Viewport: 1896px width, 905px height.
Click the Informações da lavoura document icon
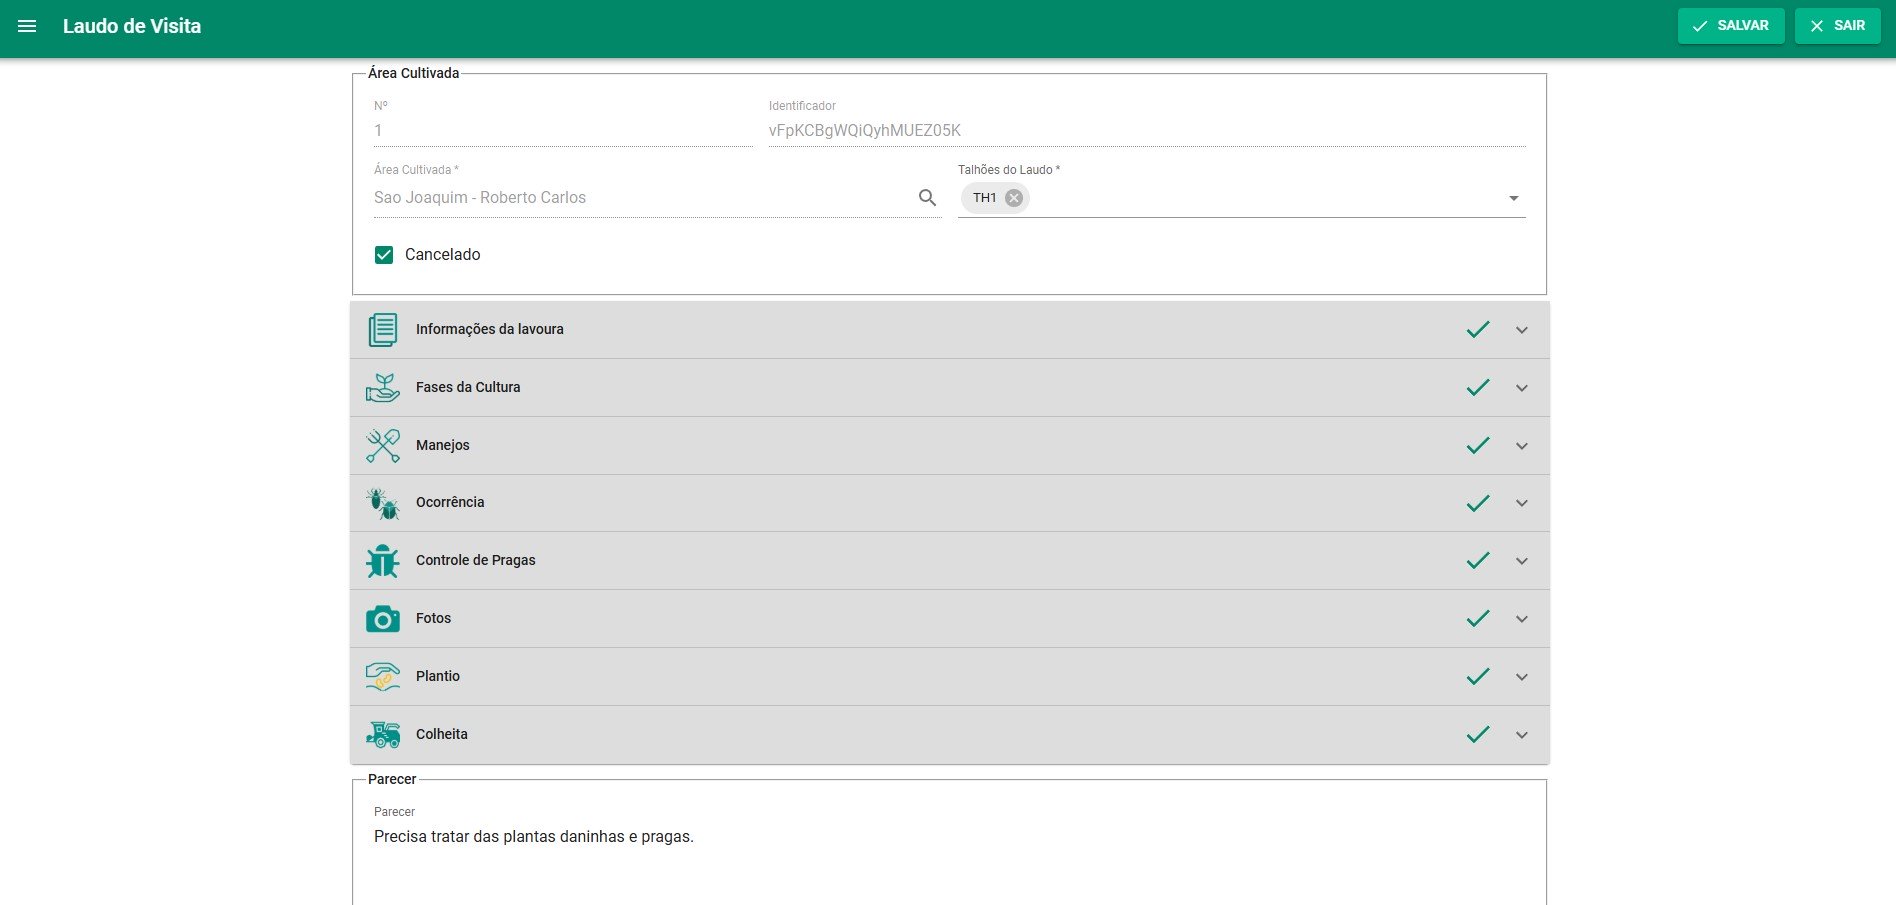click(382, 330)
